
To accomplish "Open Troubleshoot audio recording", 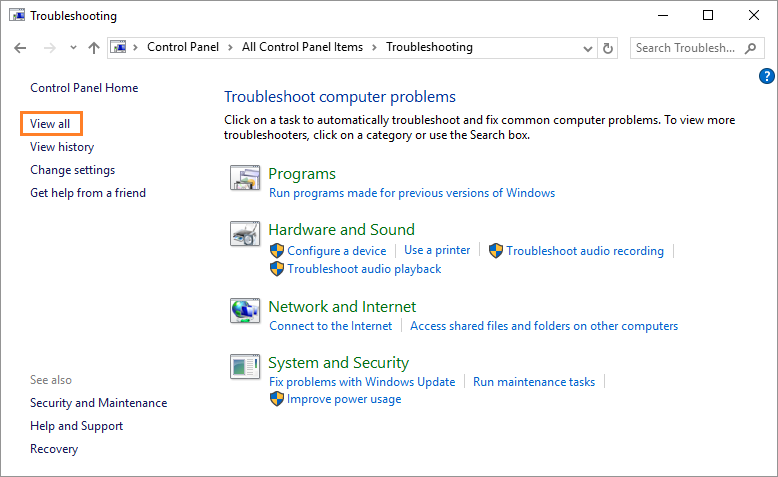I will click(x=585, y=251).
